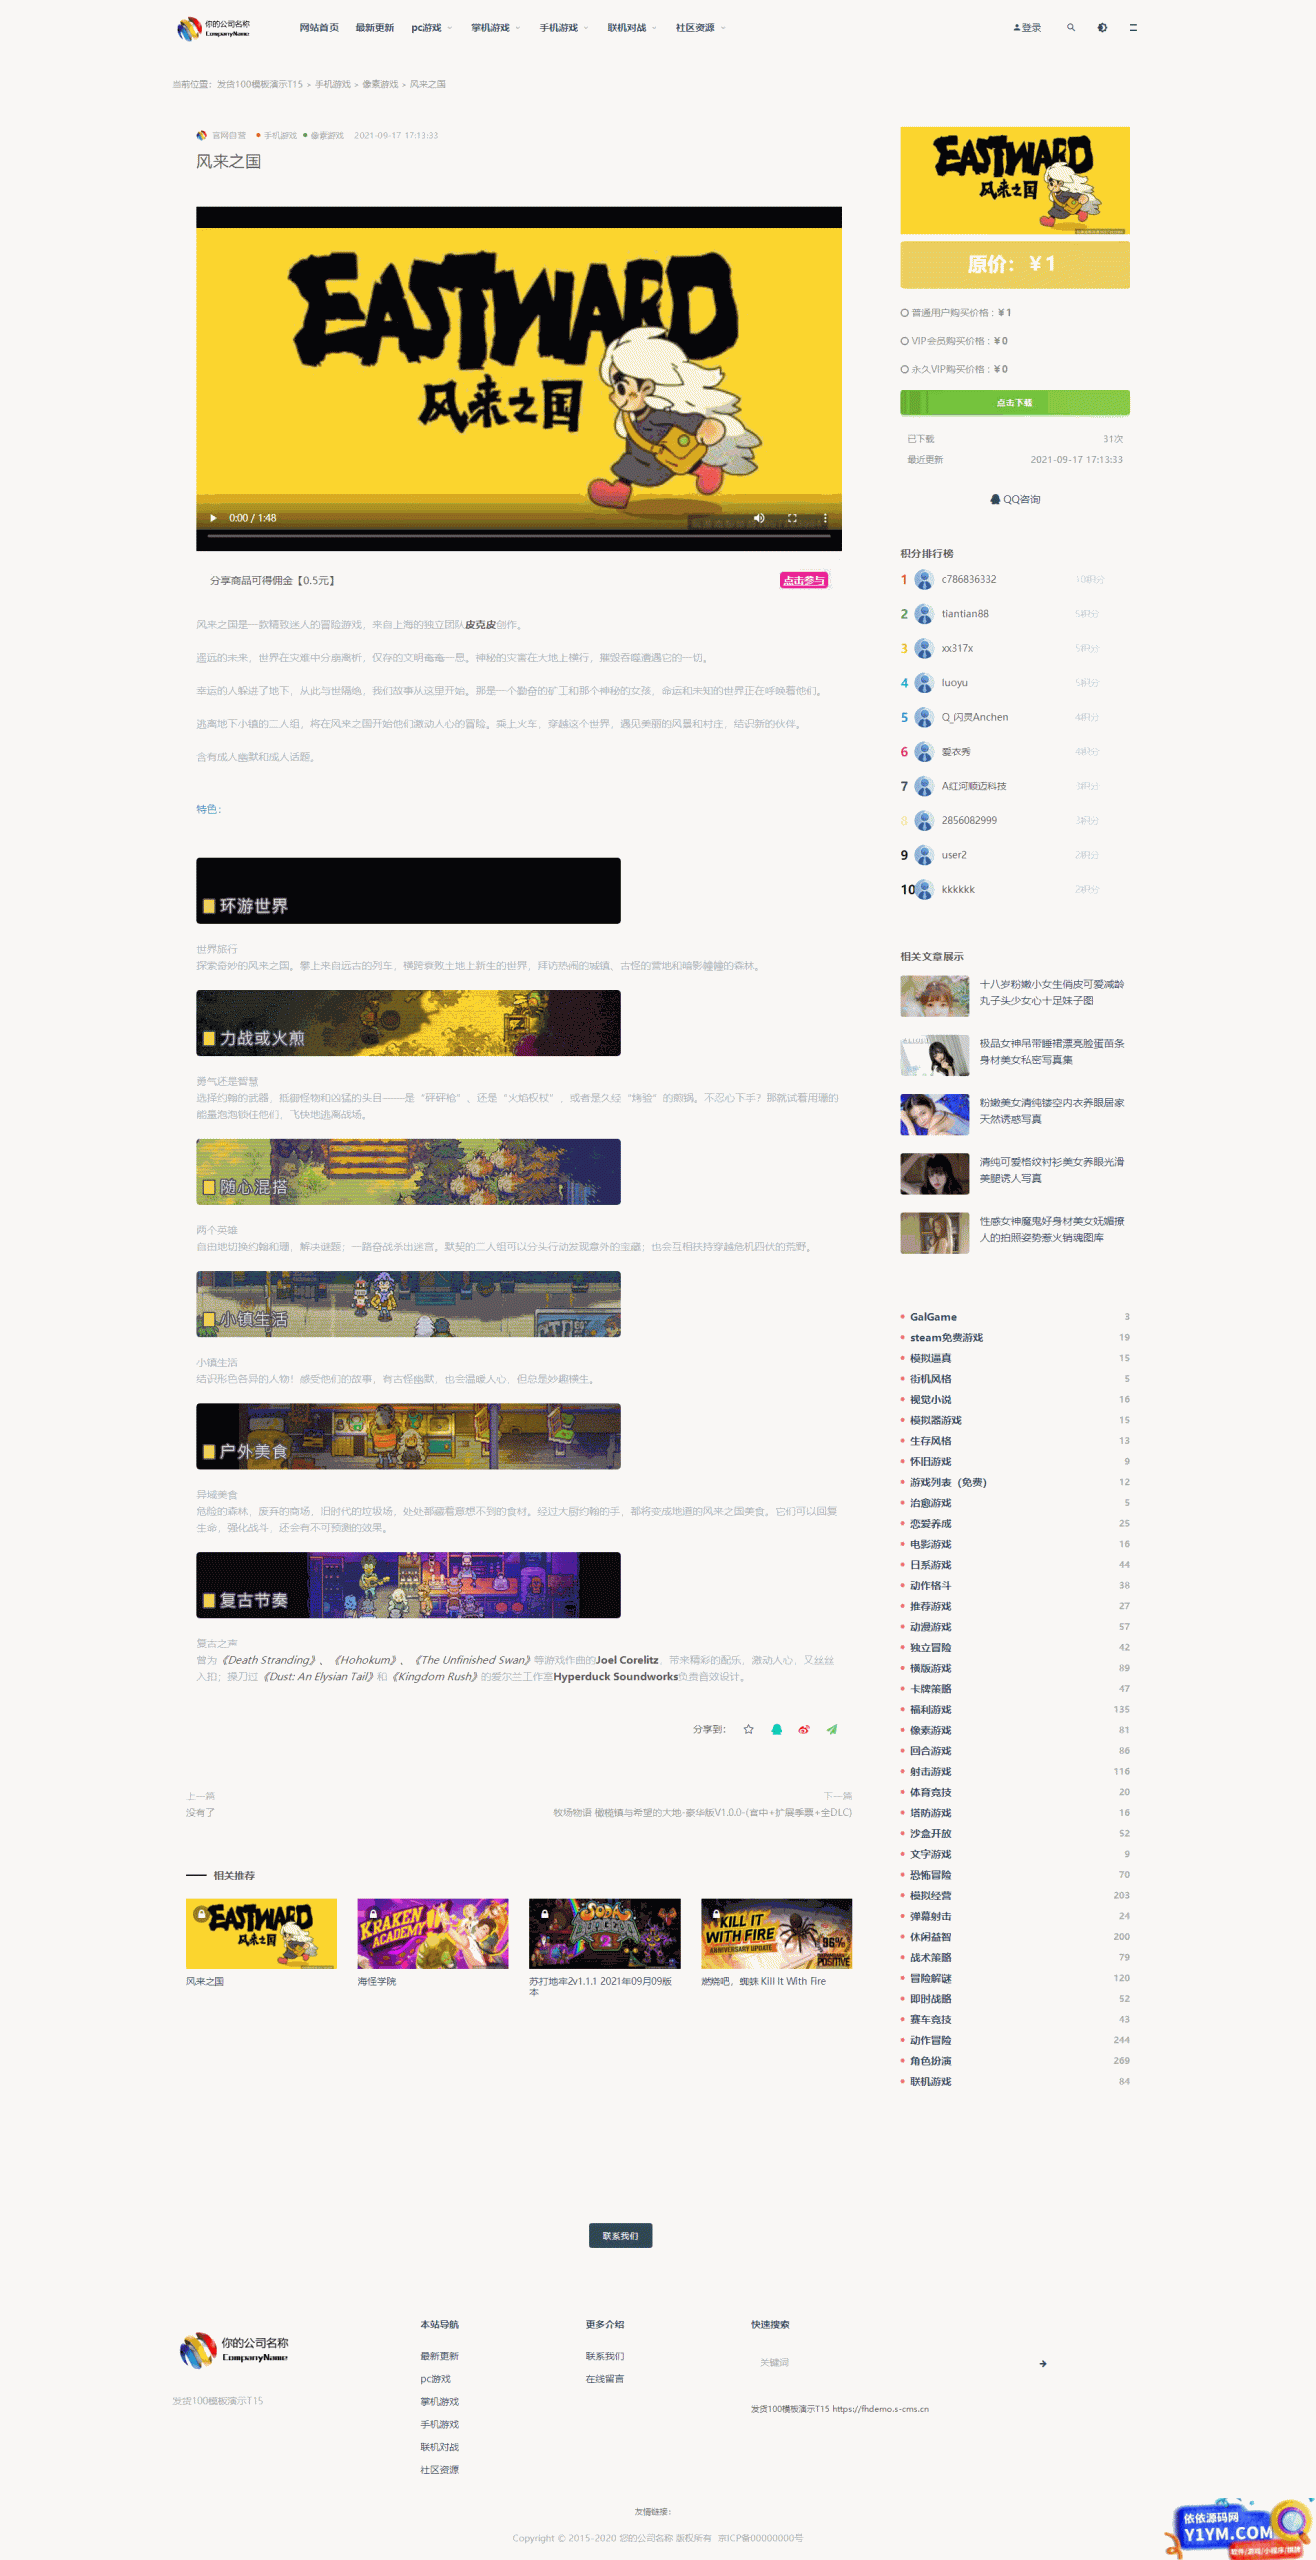Click the 官网自营 author icon under breadcrumb

coord(202,135)
